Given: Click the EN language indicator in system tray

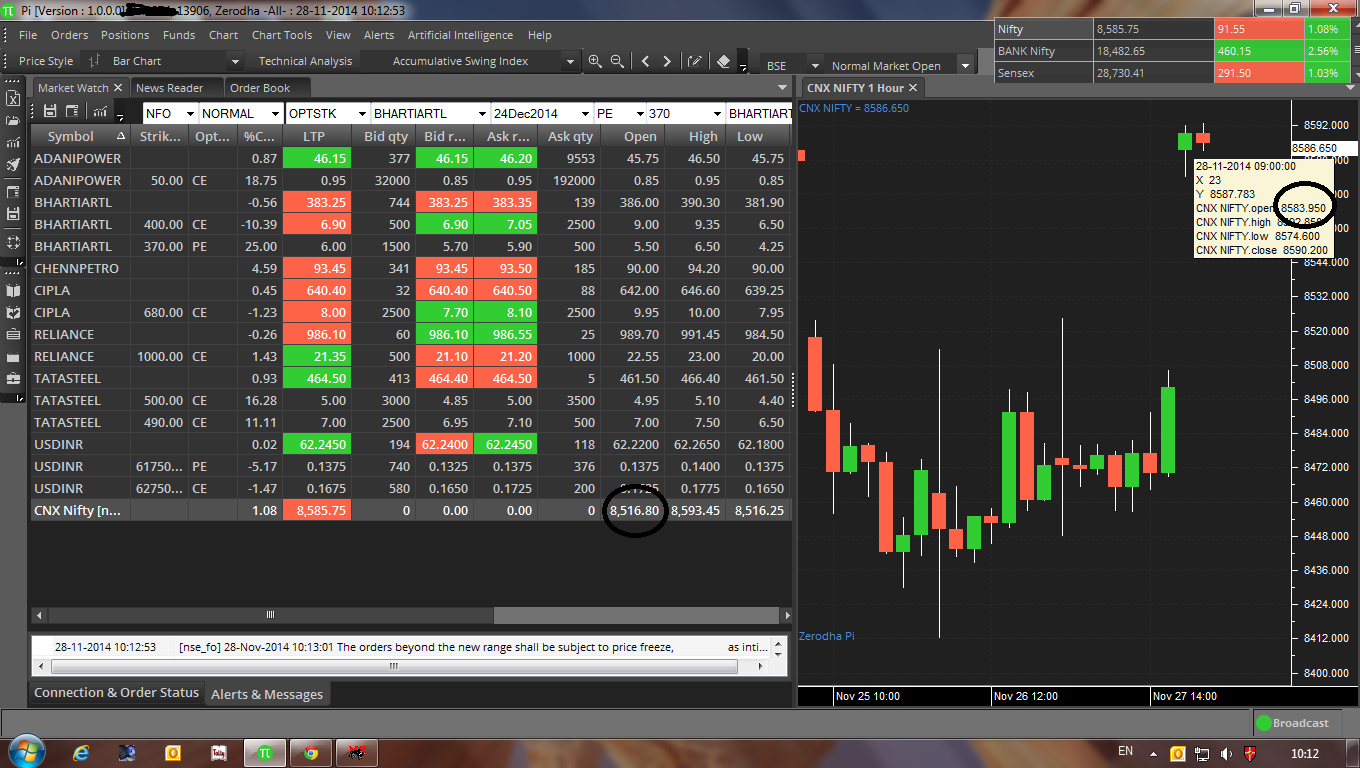Looking at the screenshot, I should (1125, 751).
